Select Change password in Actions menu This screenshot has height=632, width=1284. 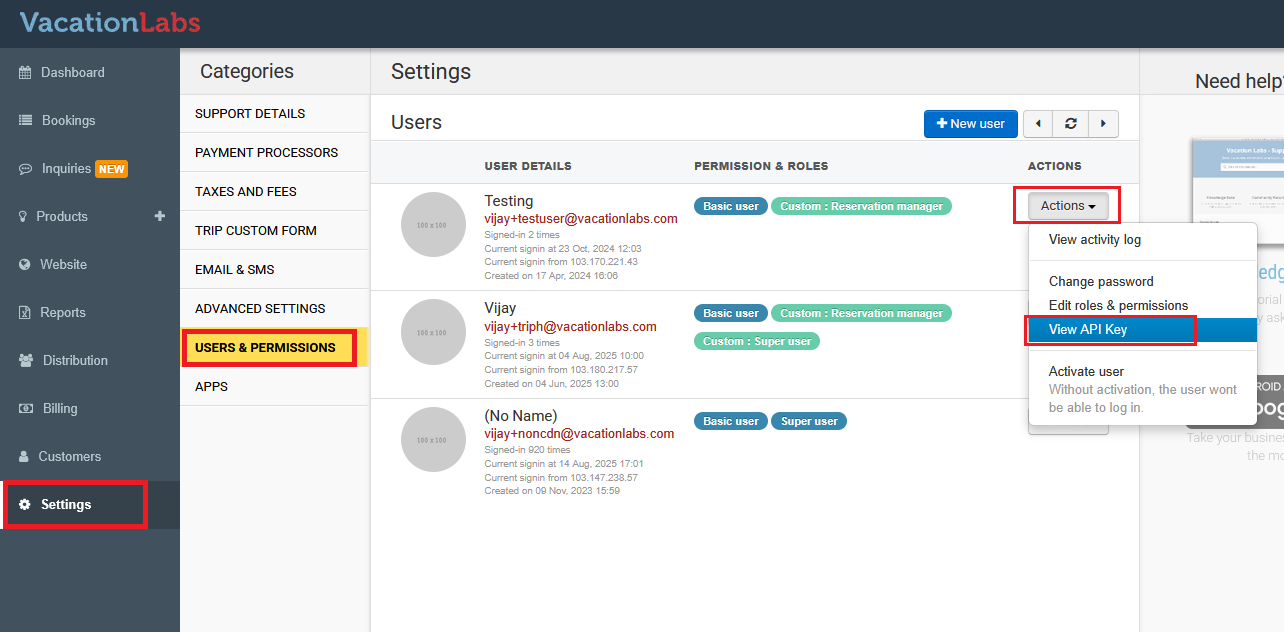coord(1101,282)
